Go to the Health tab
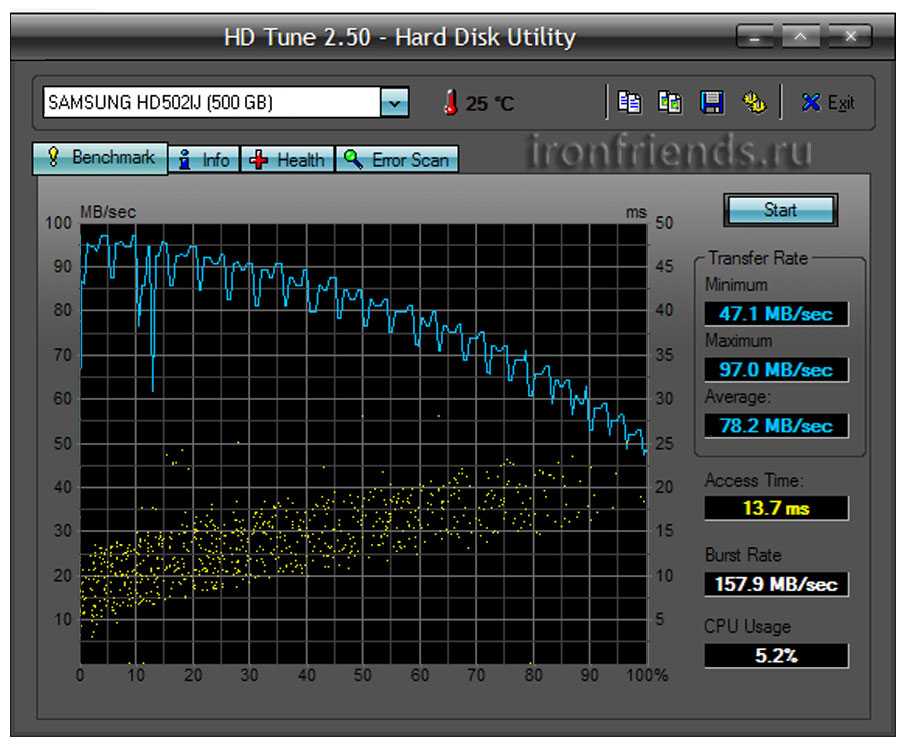The width and height of the screenshot is (906, 746). 288,159
